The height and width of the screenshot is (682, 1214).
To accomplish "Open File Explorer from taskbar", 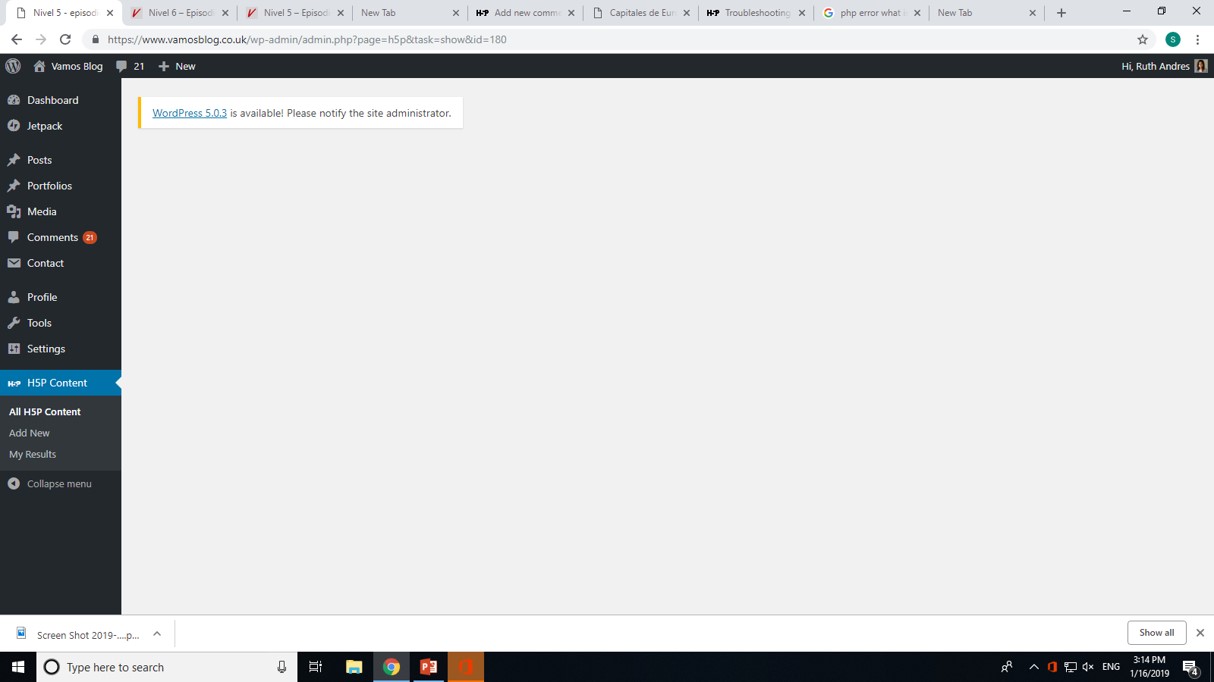I will pyautogui.click(x=354, y=667).
